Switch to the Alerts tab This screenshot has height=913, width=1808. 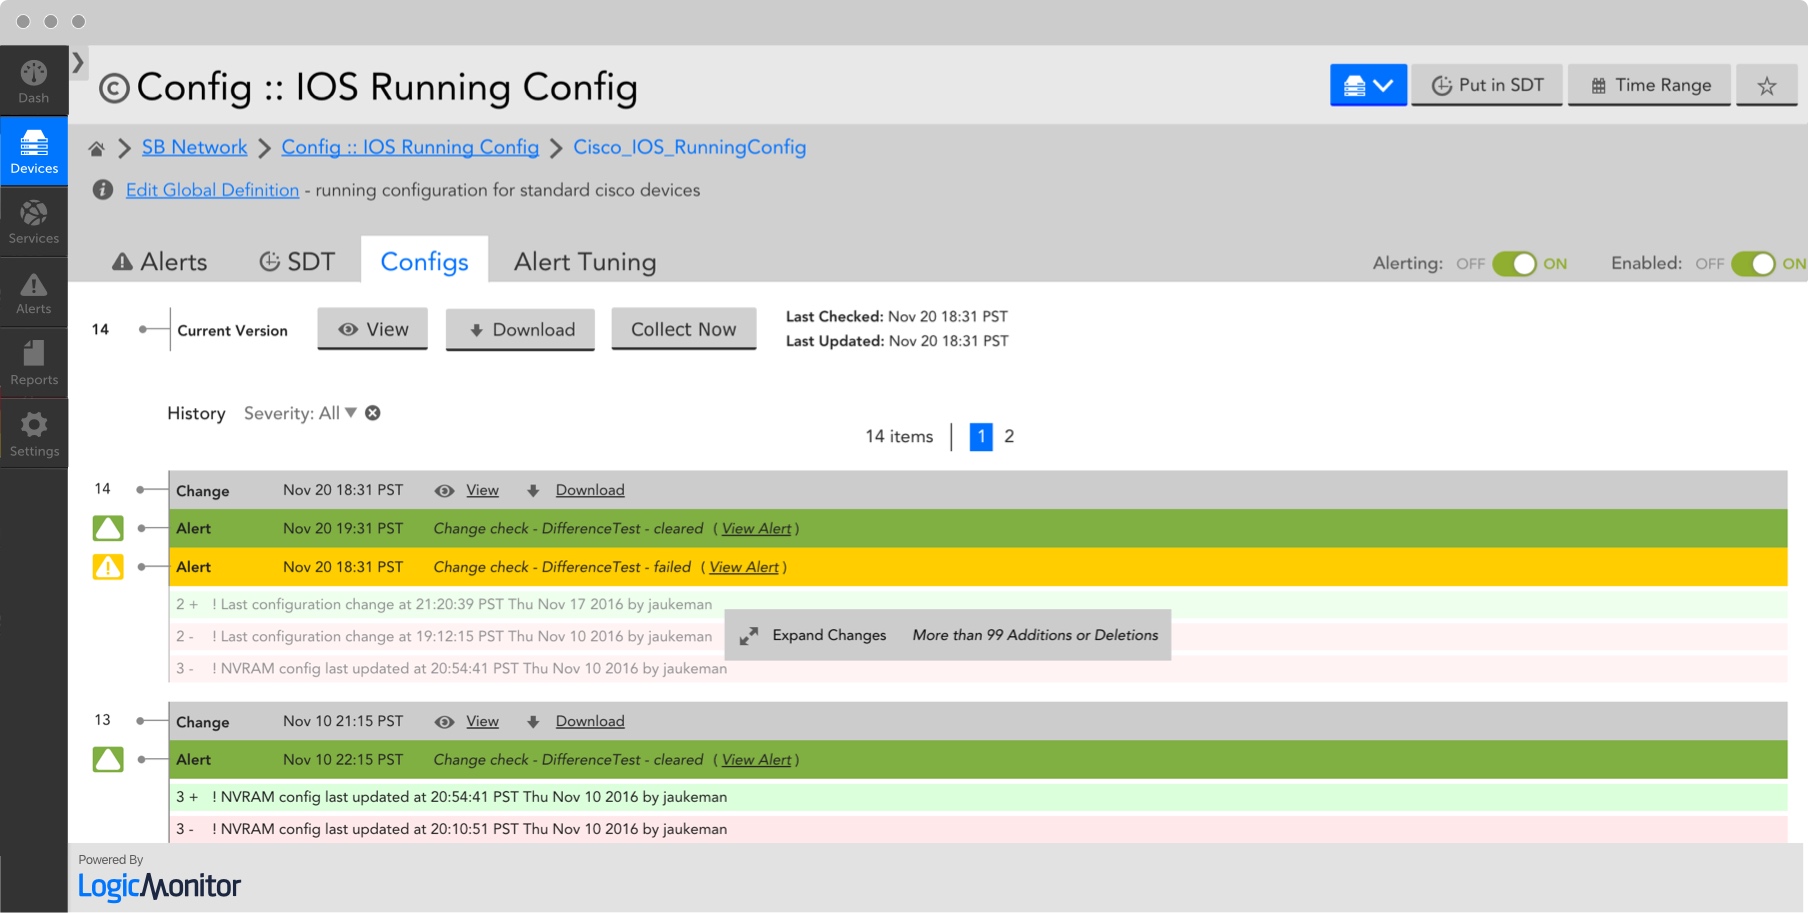pyautogui.click(x=159, y=261)
